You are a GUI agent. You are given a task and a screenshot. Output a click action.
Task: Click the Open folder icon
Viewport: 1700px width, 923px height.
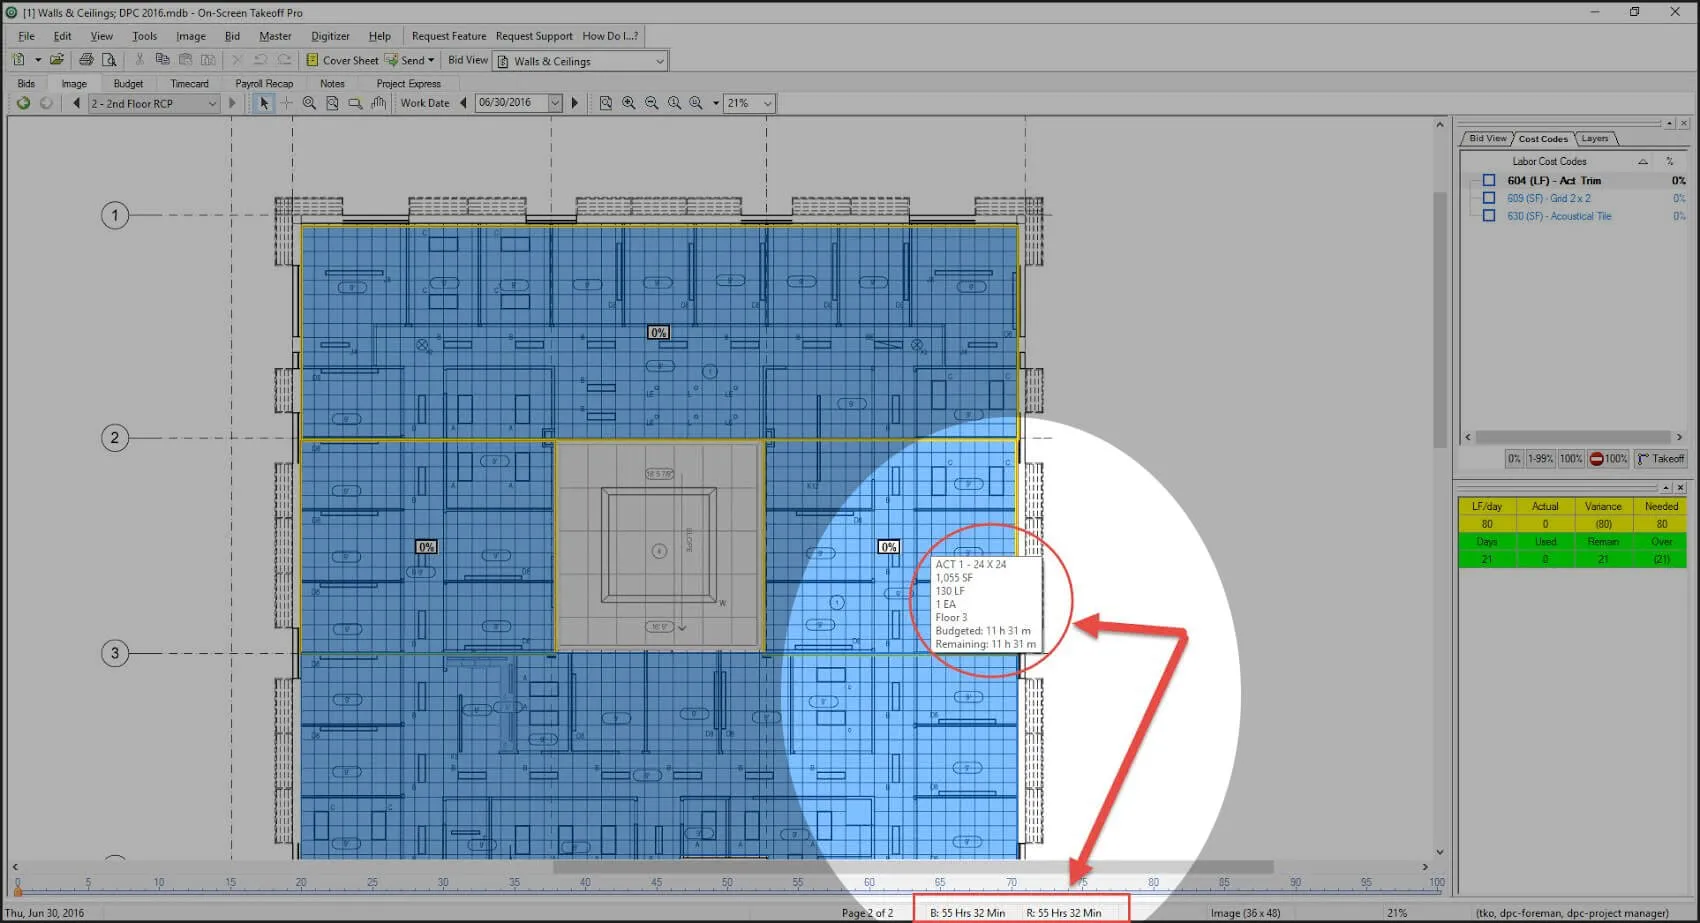pyautogui.click(x=57, y=60)
